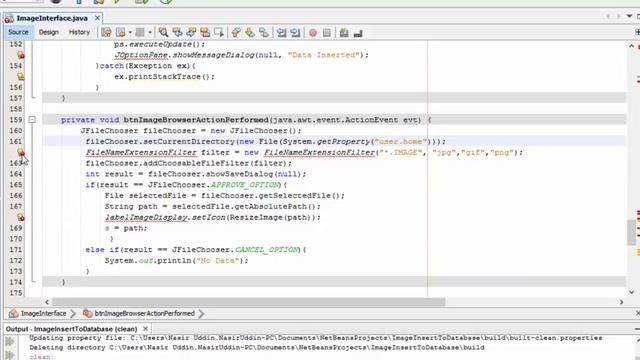The width and height of the screenshot is (640, 360).
Task: Click Shift Line Right icon
Action: click(x=295, y=32)
